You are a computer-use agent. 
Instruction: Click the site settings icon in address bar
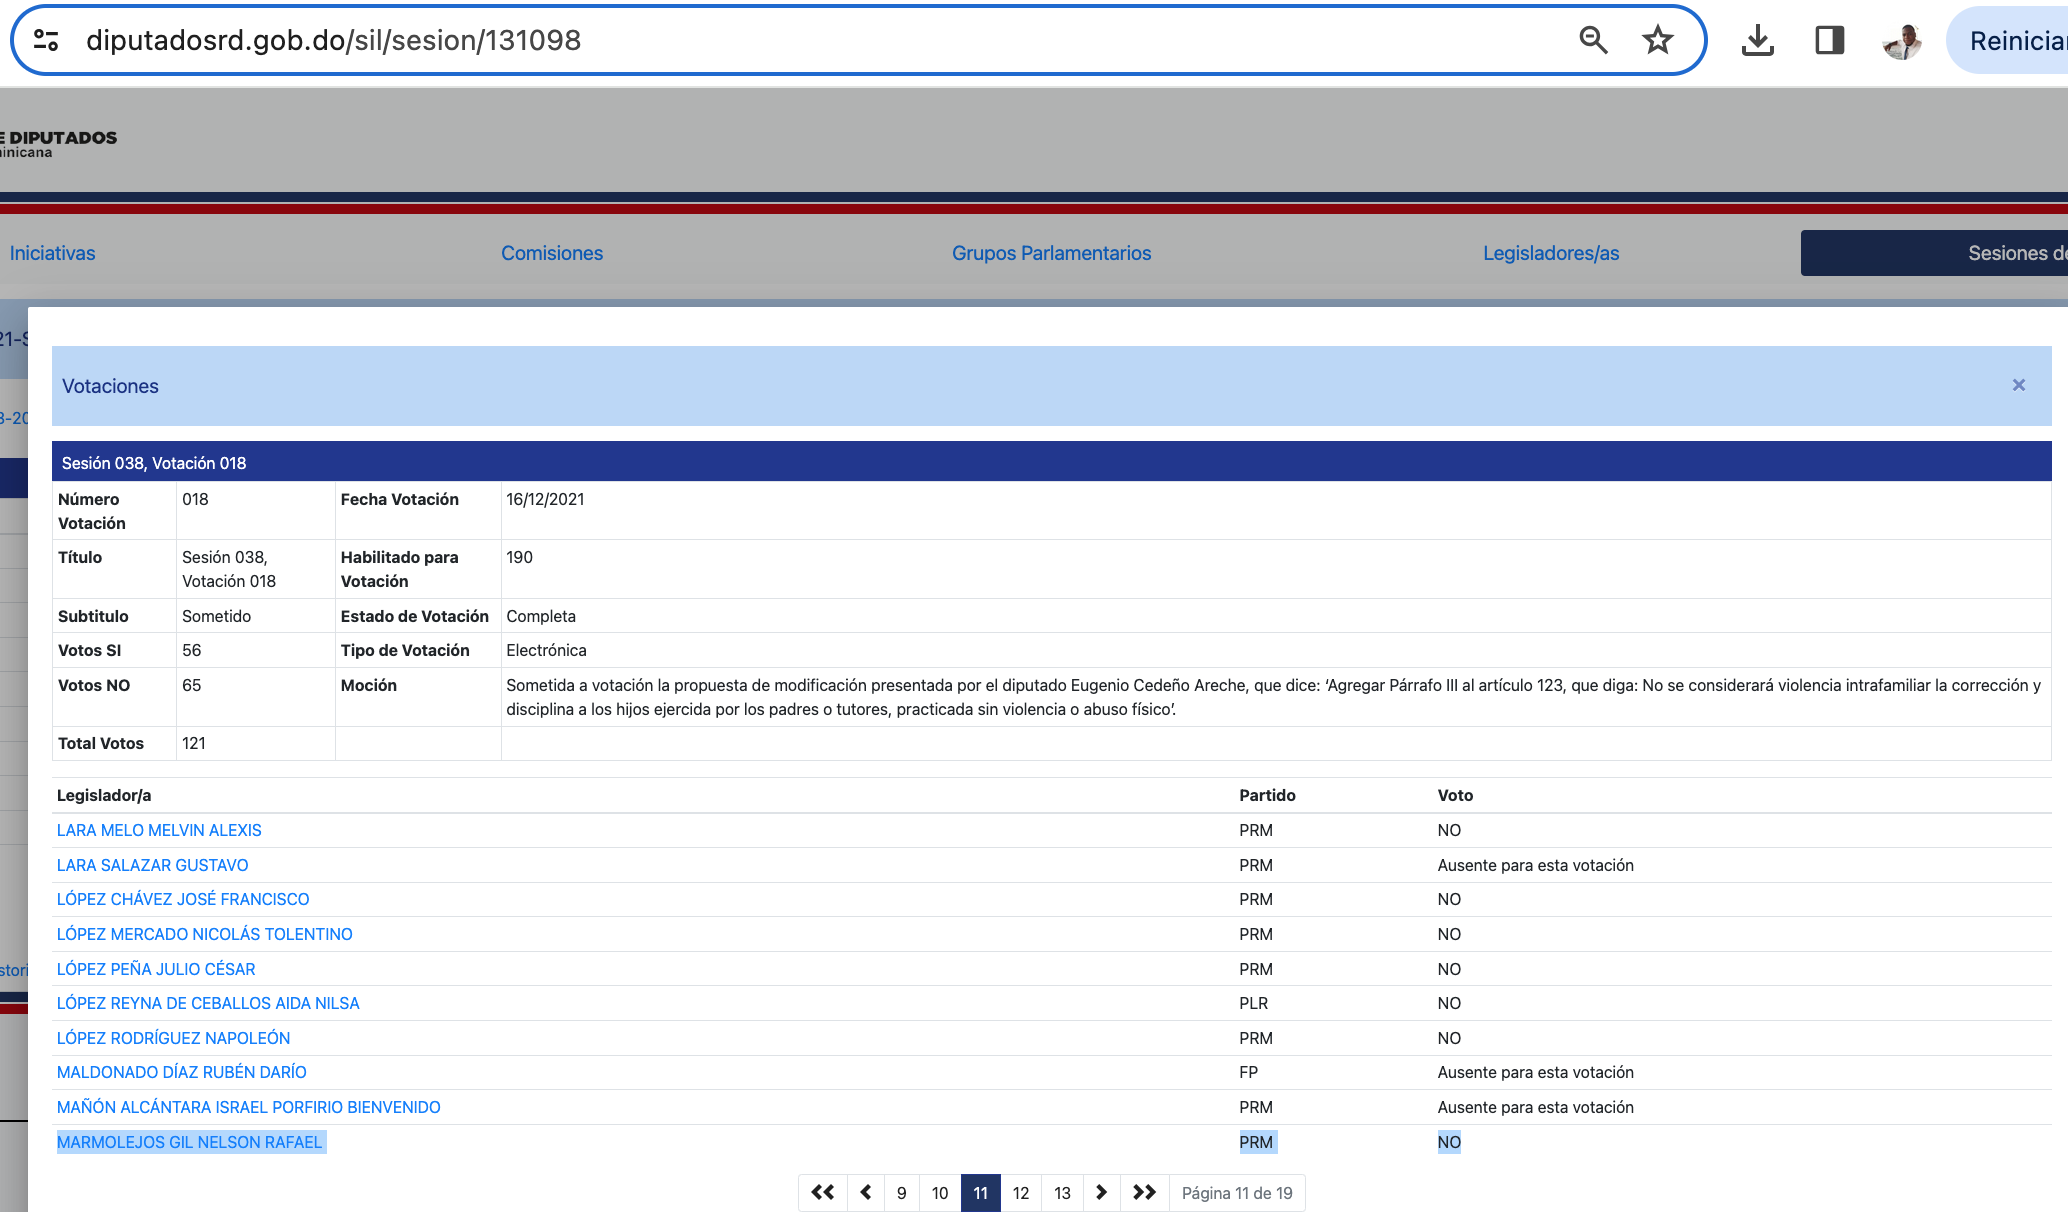(46, 40)
